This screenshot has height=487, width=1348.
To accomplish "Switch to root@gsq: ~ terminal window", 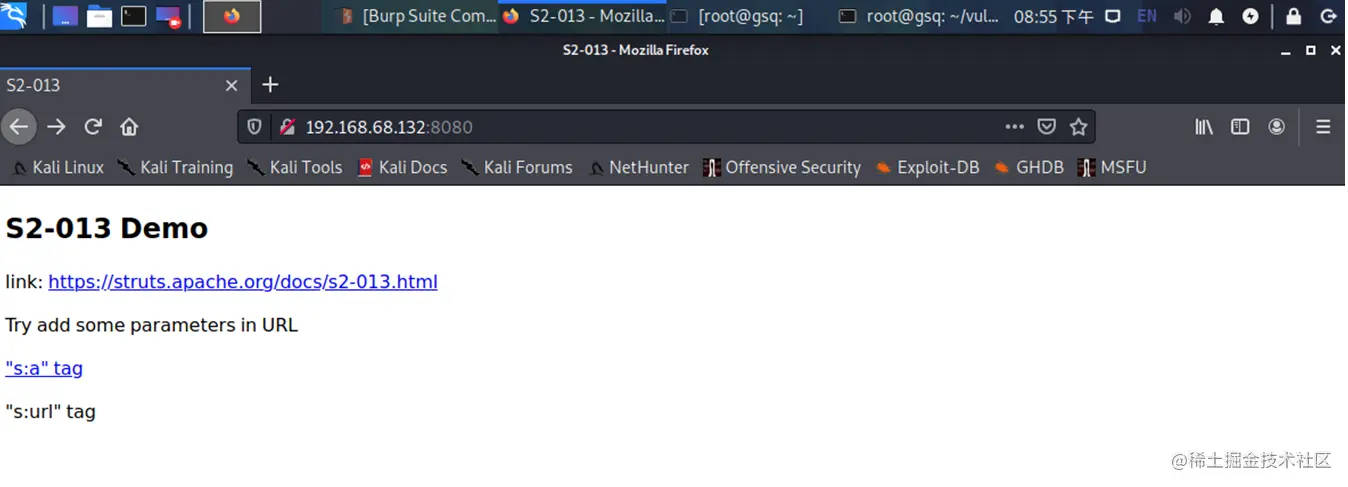I will point(738,16).
